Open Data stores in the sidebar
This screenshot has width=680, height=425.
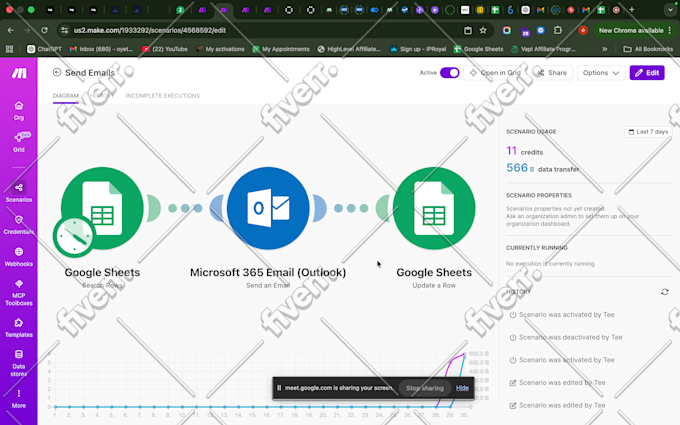pos(19,363)
